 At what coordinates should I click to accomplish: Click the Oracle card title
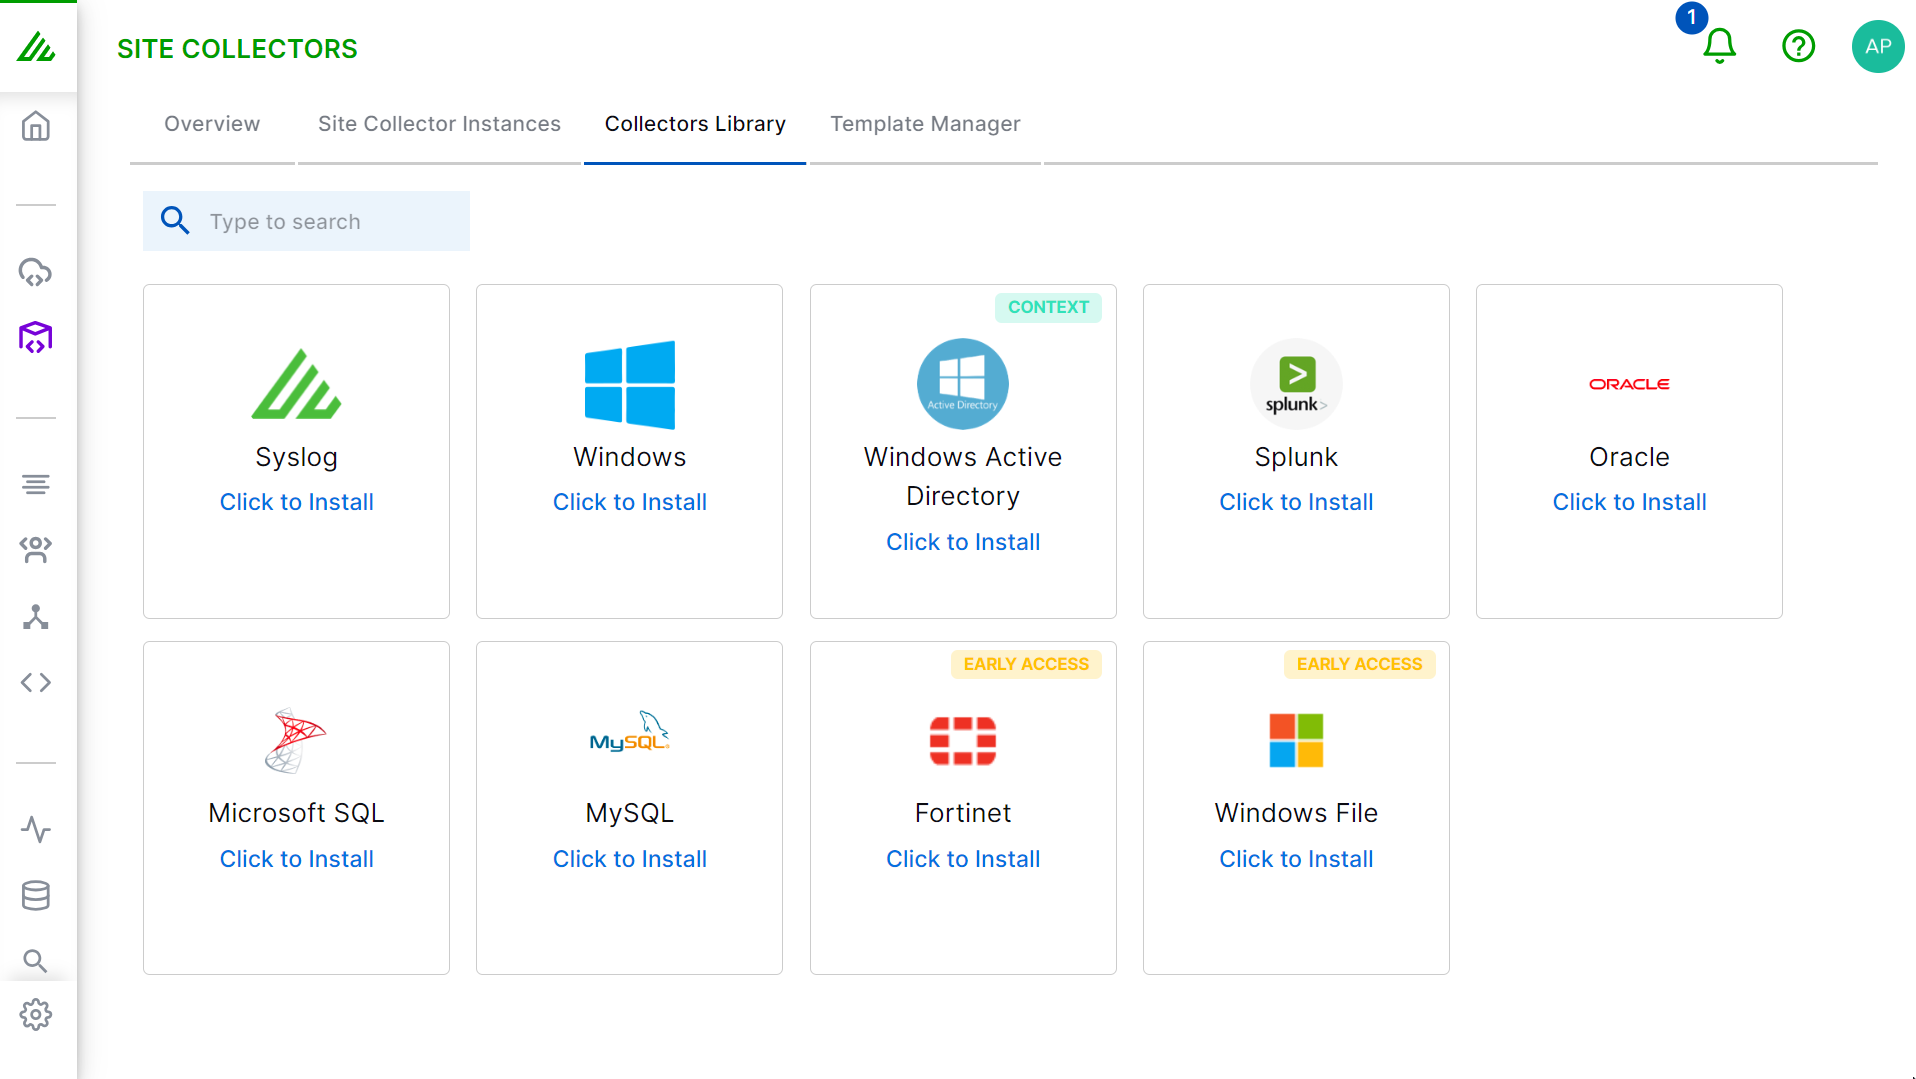tap(1629, 457)
